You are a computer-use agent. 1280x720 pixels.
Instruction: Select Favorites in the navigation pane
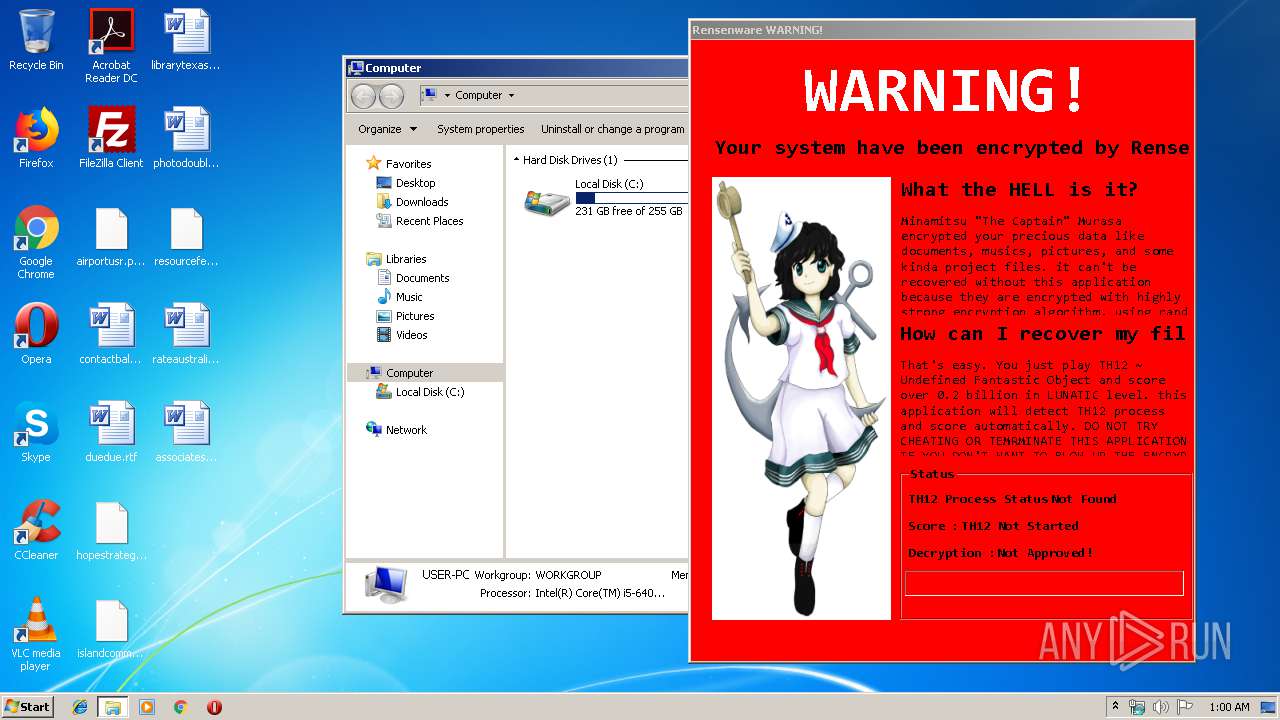[x=398, y=164]
